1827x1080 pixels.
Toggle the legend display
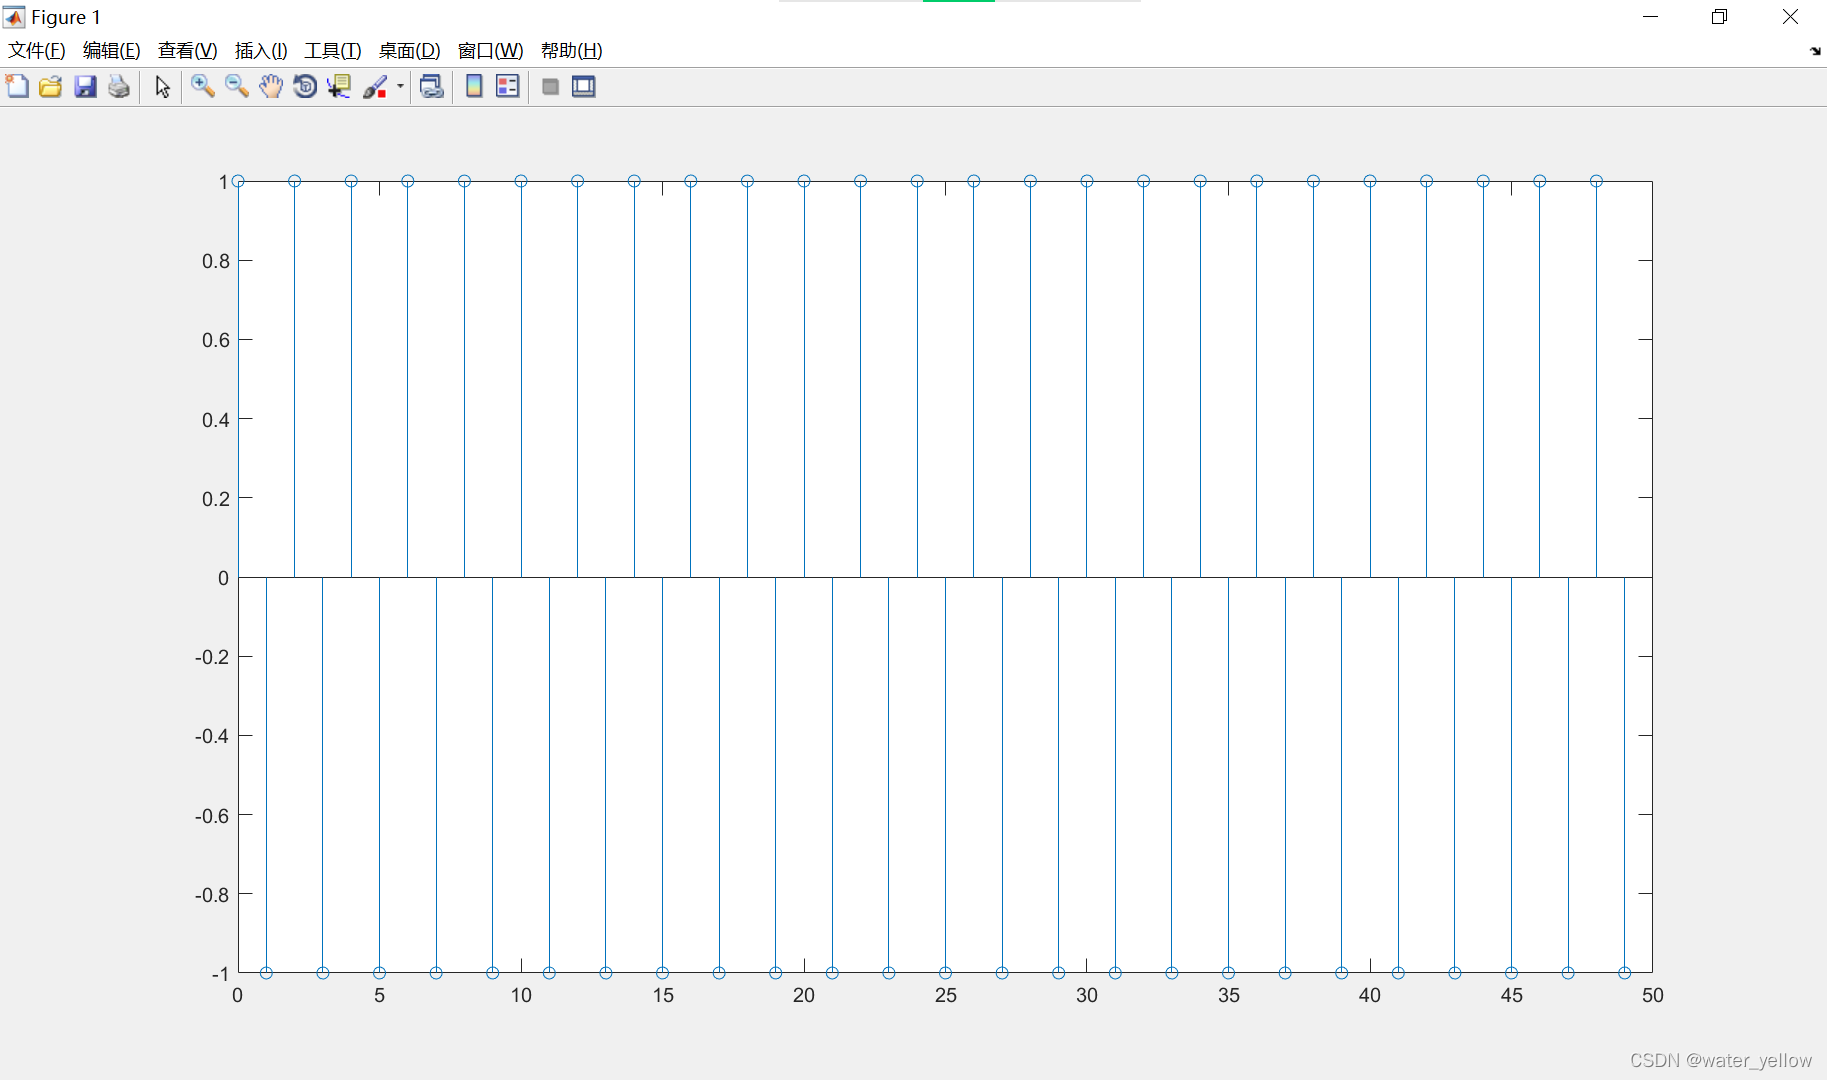point(507,87)
